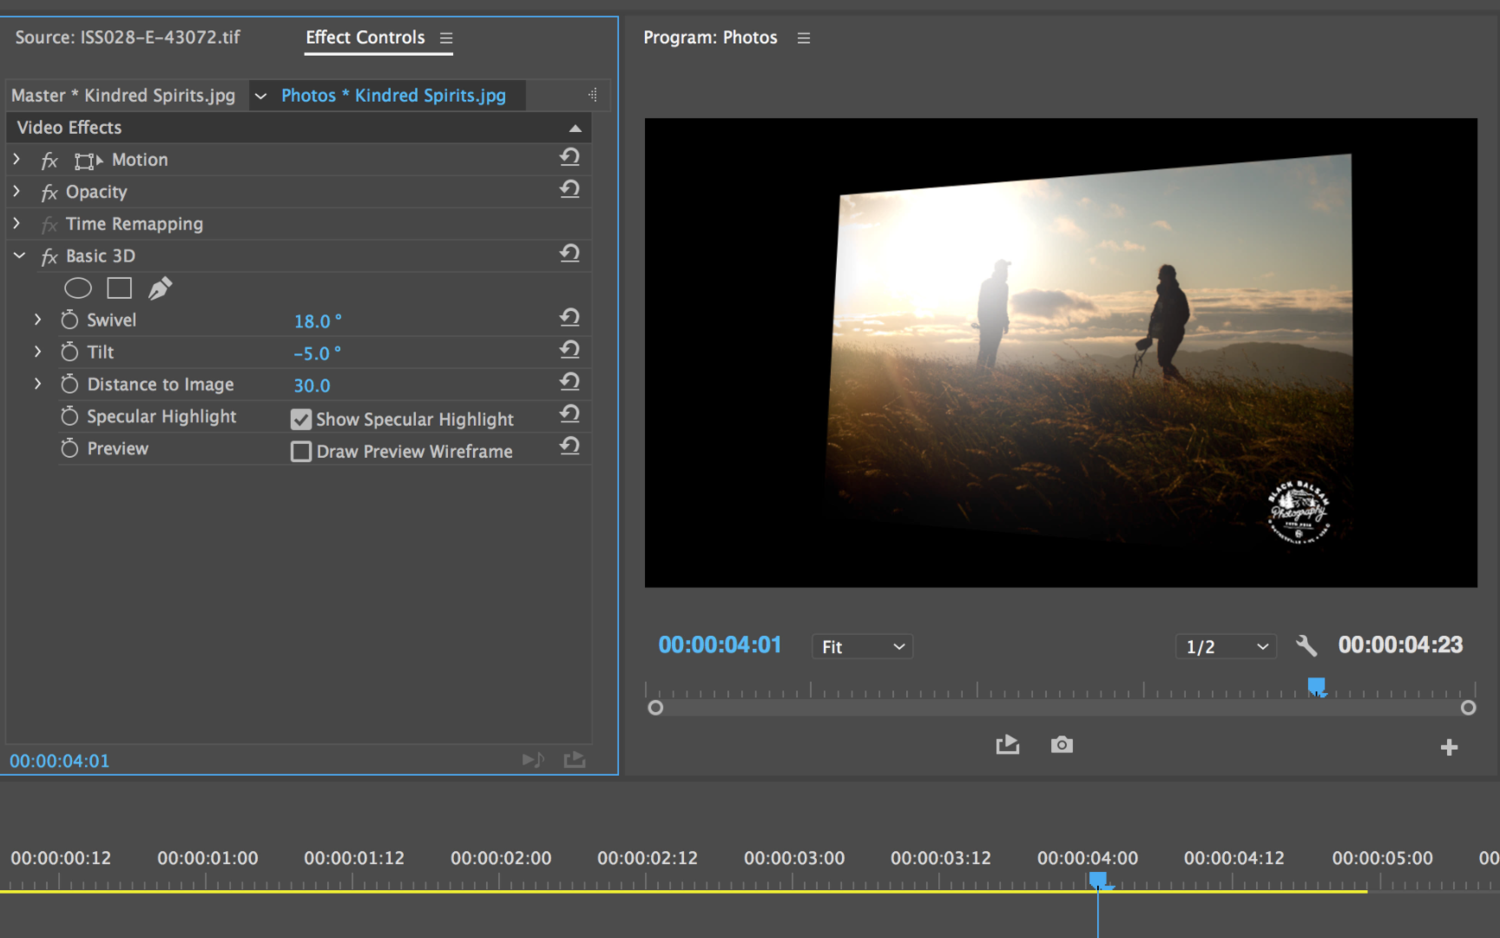Open Program Monitor settings wrench
The image size is (1500, 938).
[x=1306, y=646]
